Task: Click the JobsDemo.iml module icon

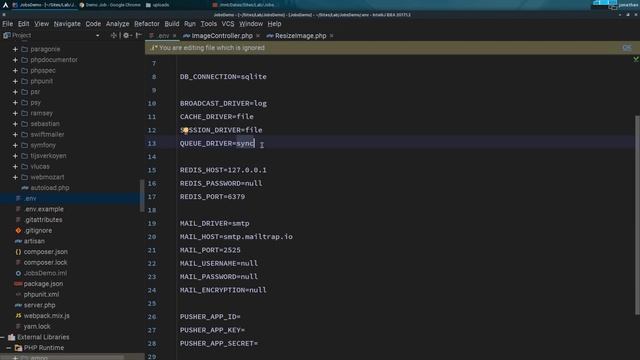Action: point(18,273)
